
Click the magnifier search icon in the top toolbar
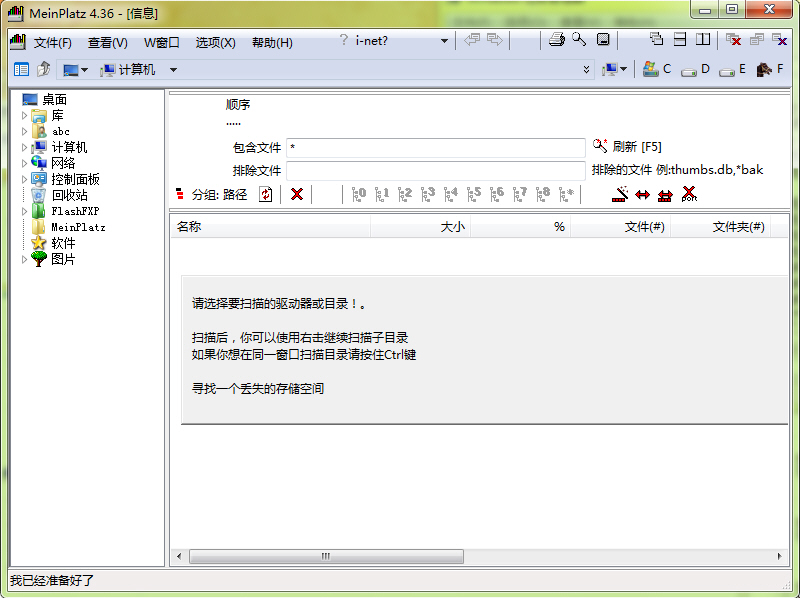[x=579, y=39]
